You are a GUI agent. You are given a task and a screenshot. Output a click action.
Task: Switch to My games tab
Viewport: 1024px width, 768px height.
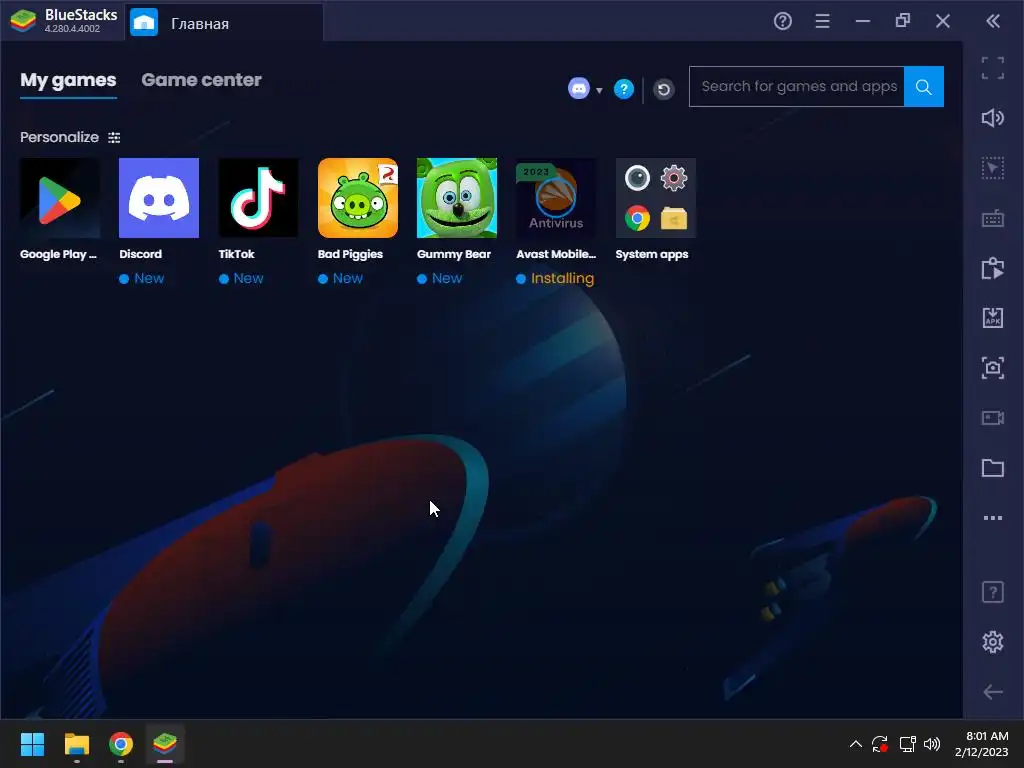pyautogui.click(x=68, y=80)
